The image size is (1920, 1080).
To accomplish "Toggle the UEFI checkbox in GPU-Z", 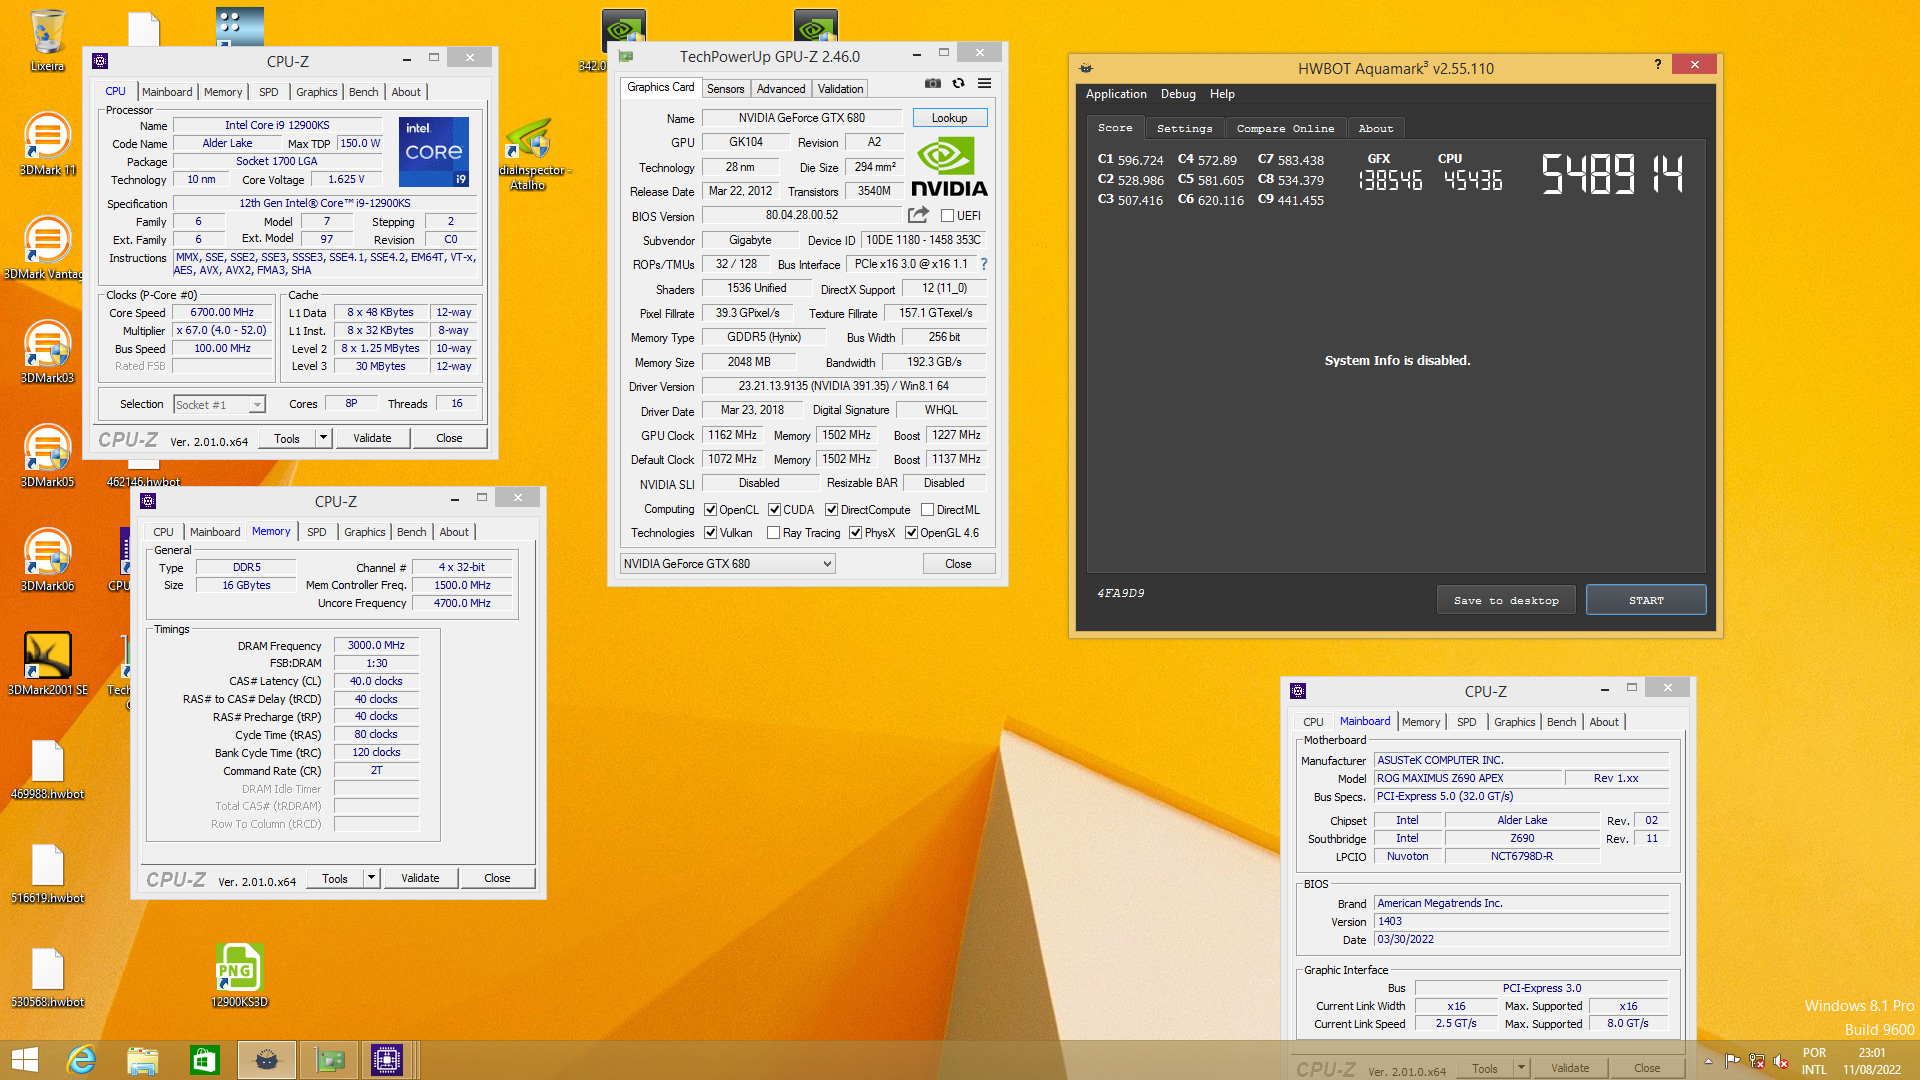I will 947,216.
